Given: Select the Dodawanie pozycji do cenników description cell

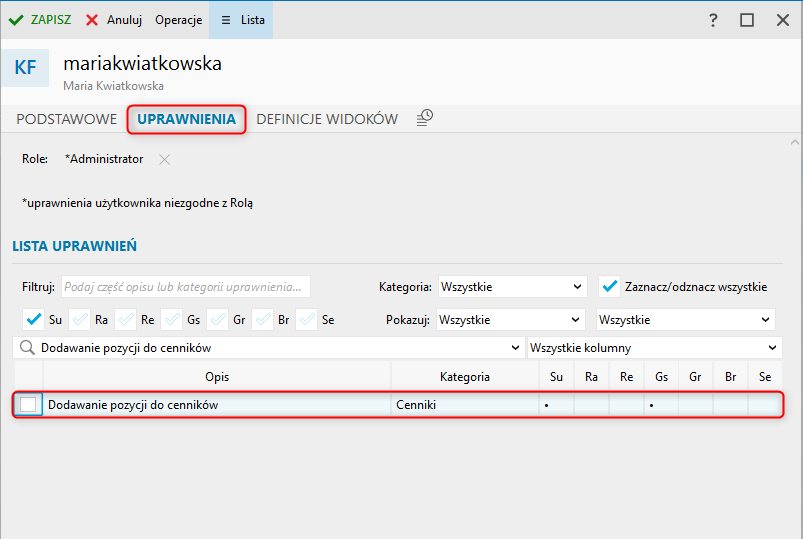Looking at the screenshot, I should (217, 405).
